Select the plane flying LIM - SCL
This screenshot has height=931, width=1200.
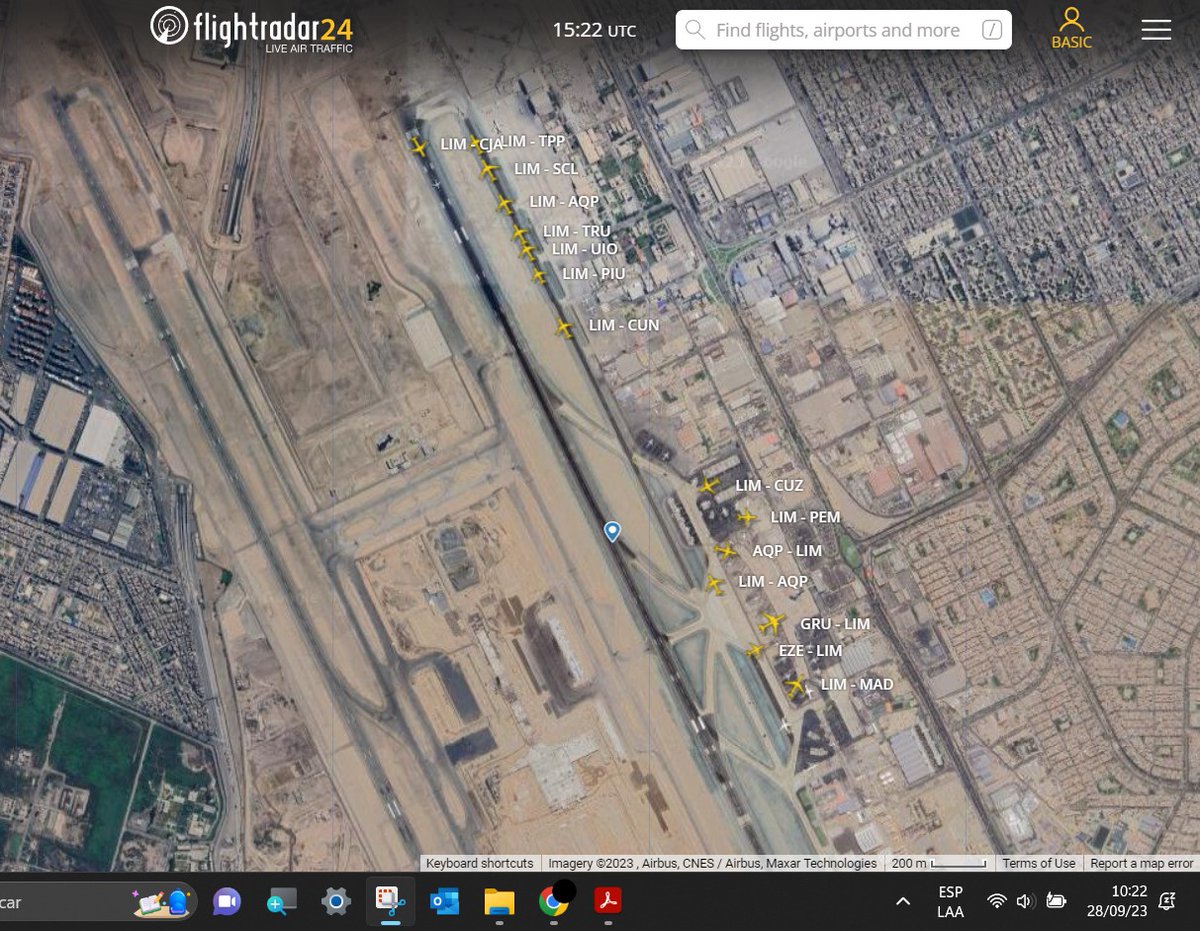[x=490, y=170]
